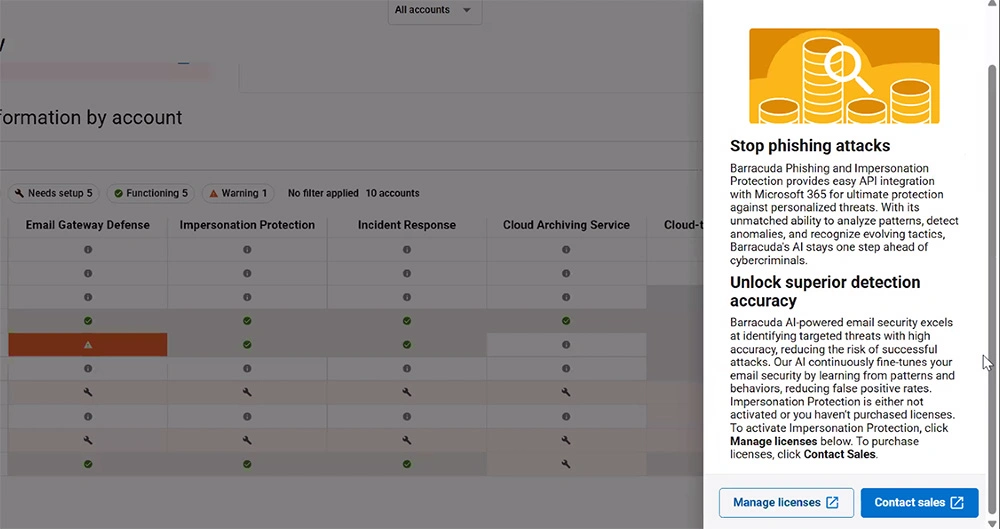Click the Impersonation Protection green check in the warning row
This screenshot has height=529, width=1000.
[247, 345]
